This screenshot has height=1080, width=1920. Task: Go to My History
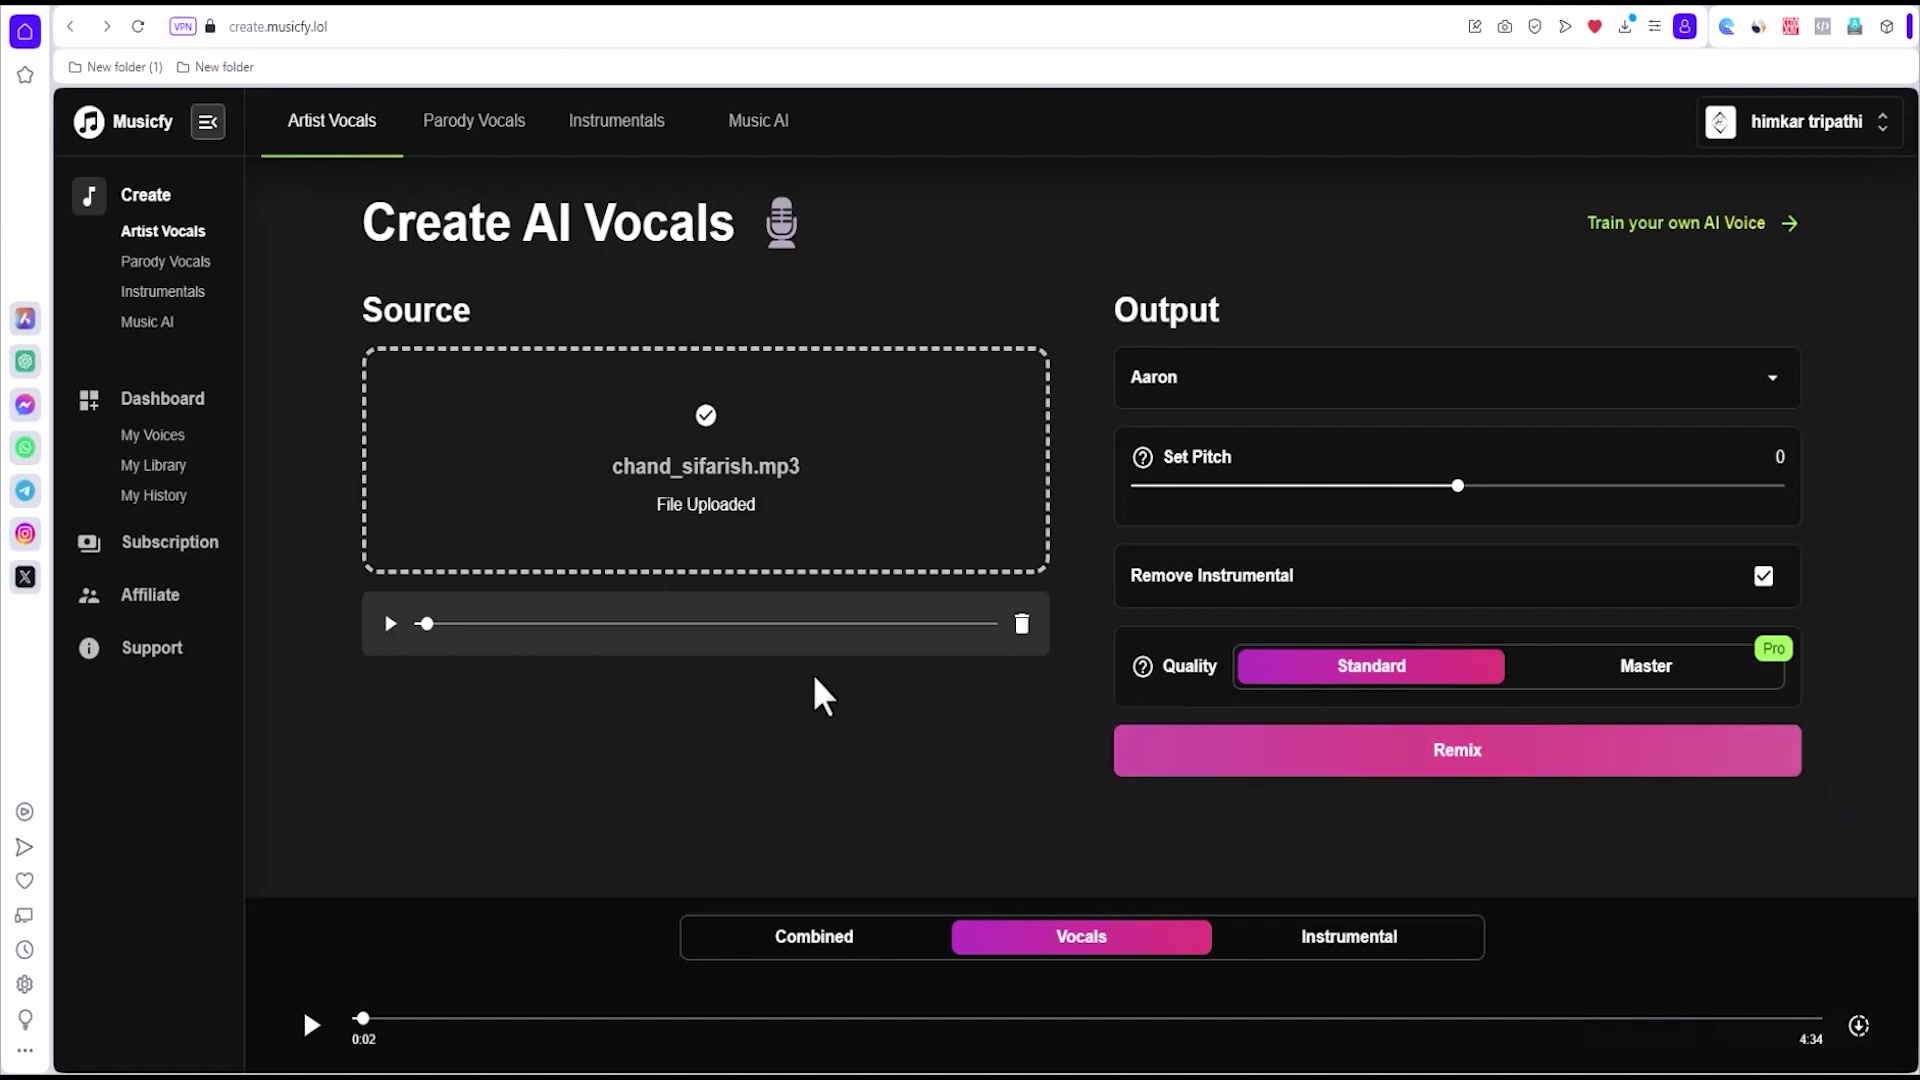pos(154,496)
